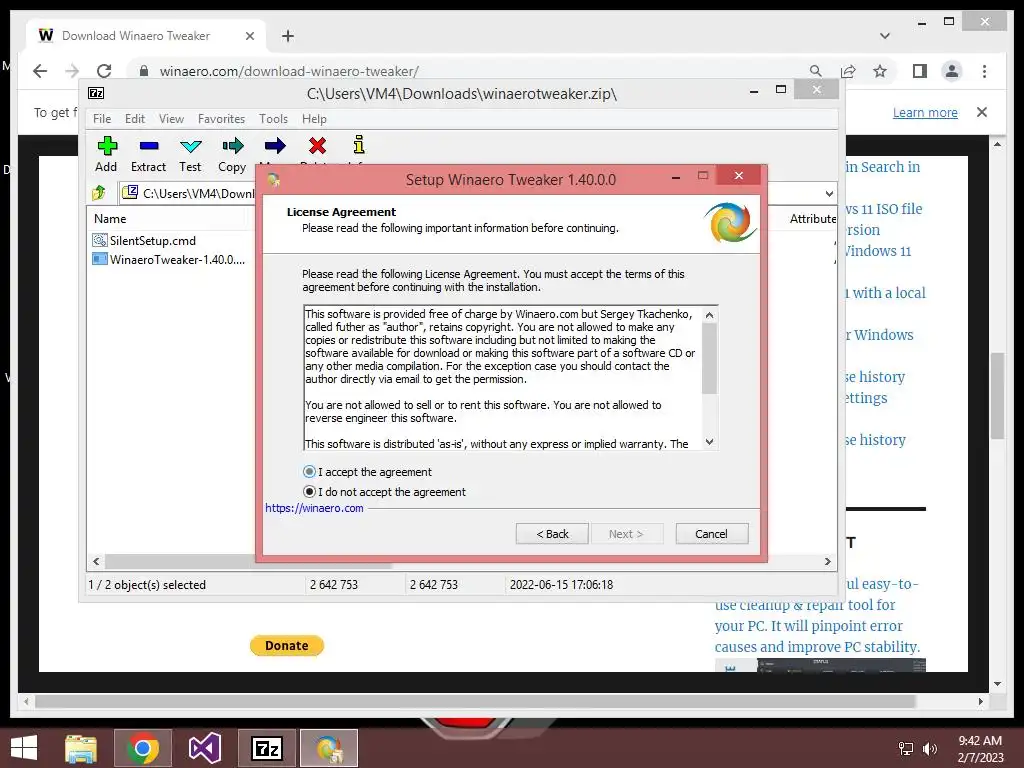Screen dimensions: 1024x768
Task: Open File Explorer from the taskbar
Action: [x=81, y=748]
